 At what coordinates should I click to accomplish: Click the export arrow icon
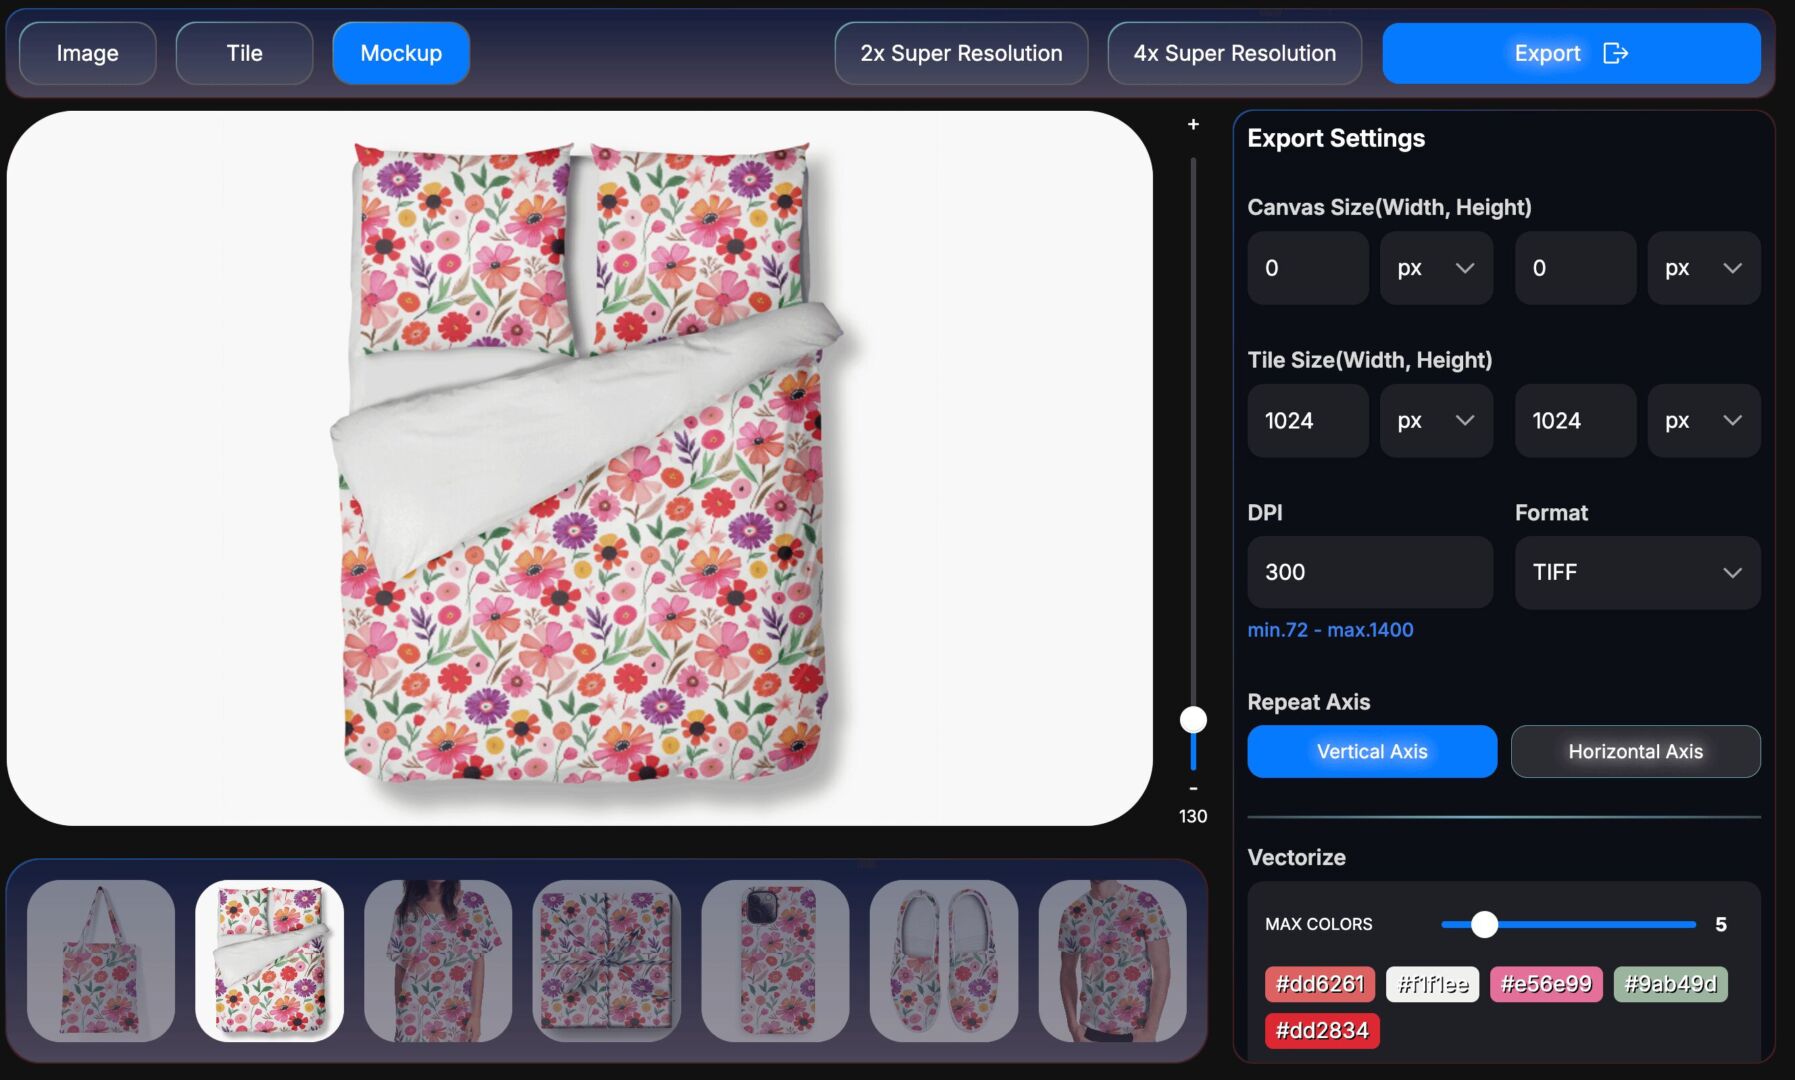pyautogui.click(x=1615, y=53)
